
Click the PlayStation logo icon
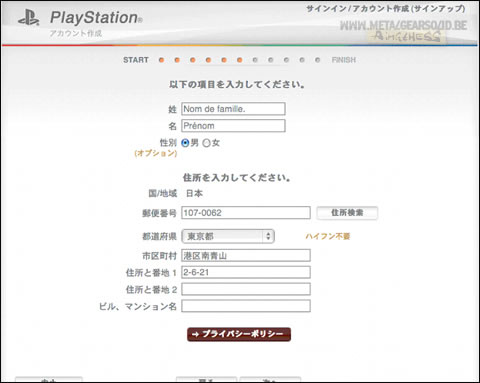[29, 17]
